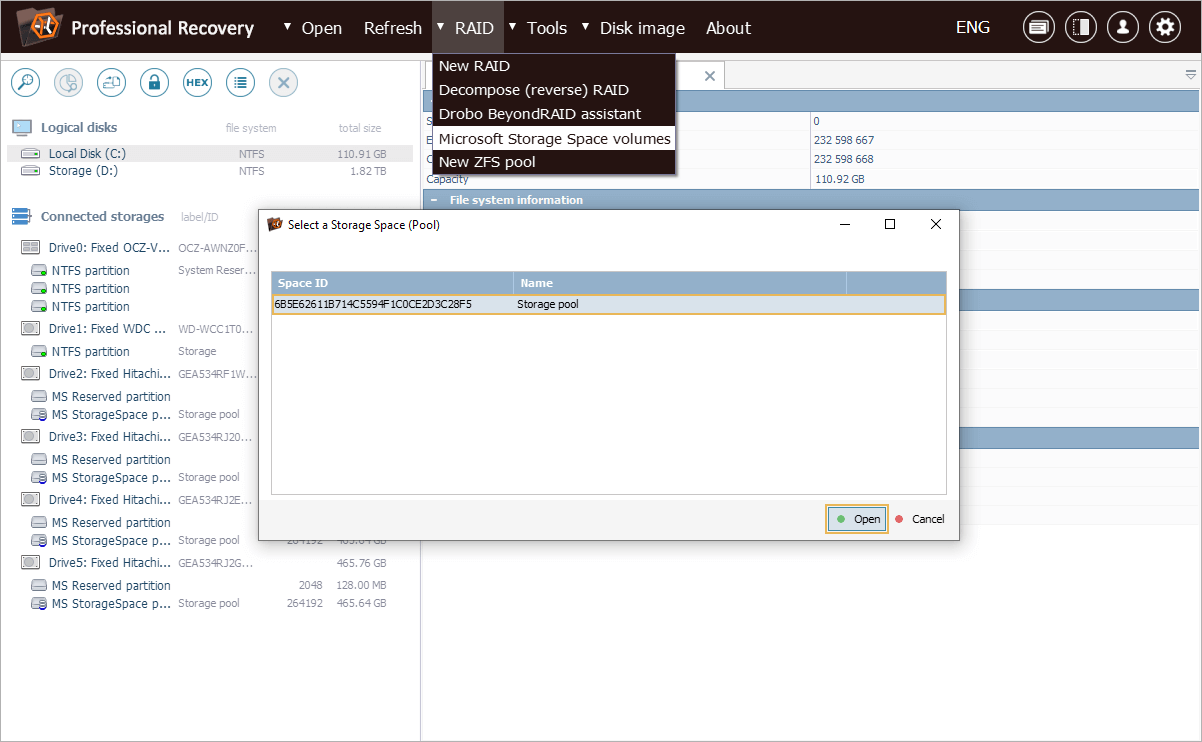Screen dimensions: 1202x742
Task: Select the Storage pool row in dialog
Action: [x=608, y=304]
